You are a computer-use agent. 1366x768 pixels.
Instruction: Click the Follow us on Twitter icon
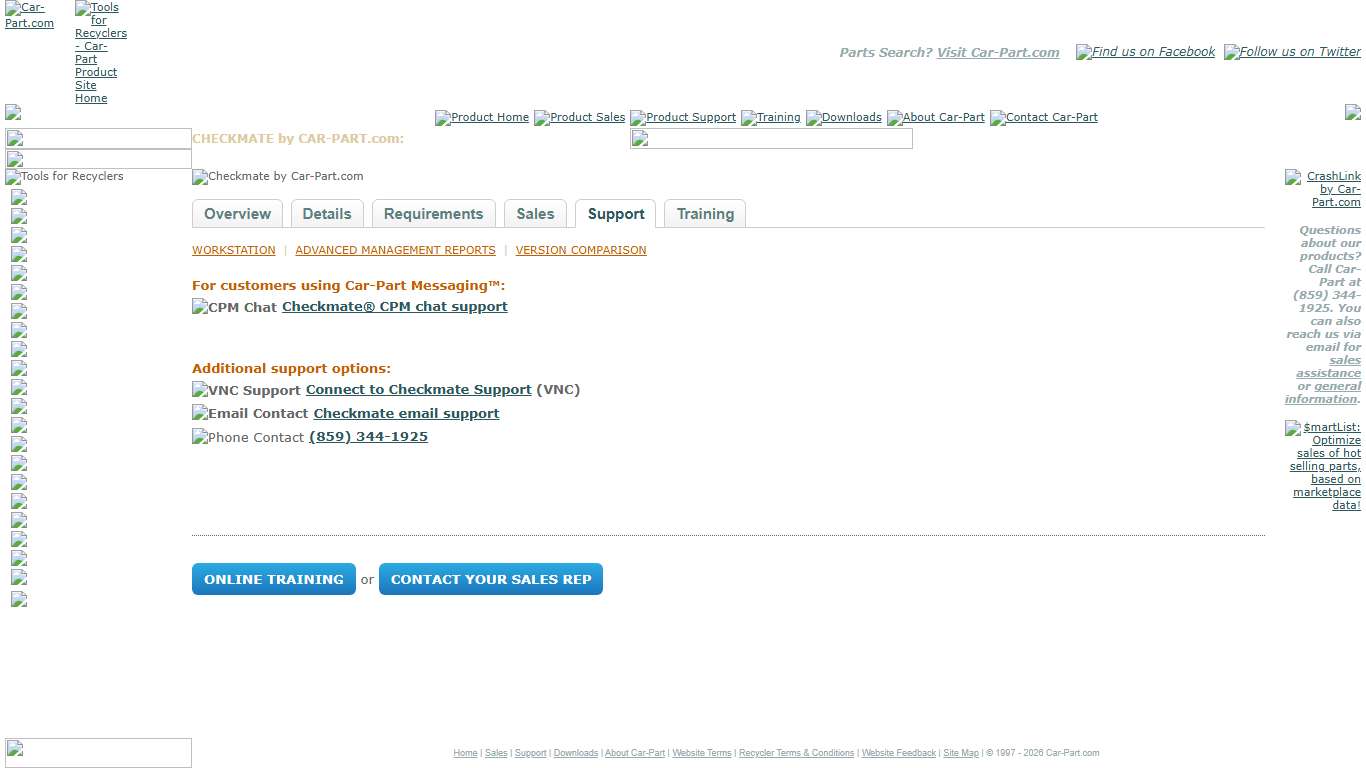1292,52
